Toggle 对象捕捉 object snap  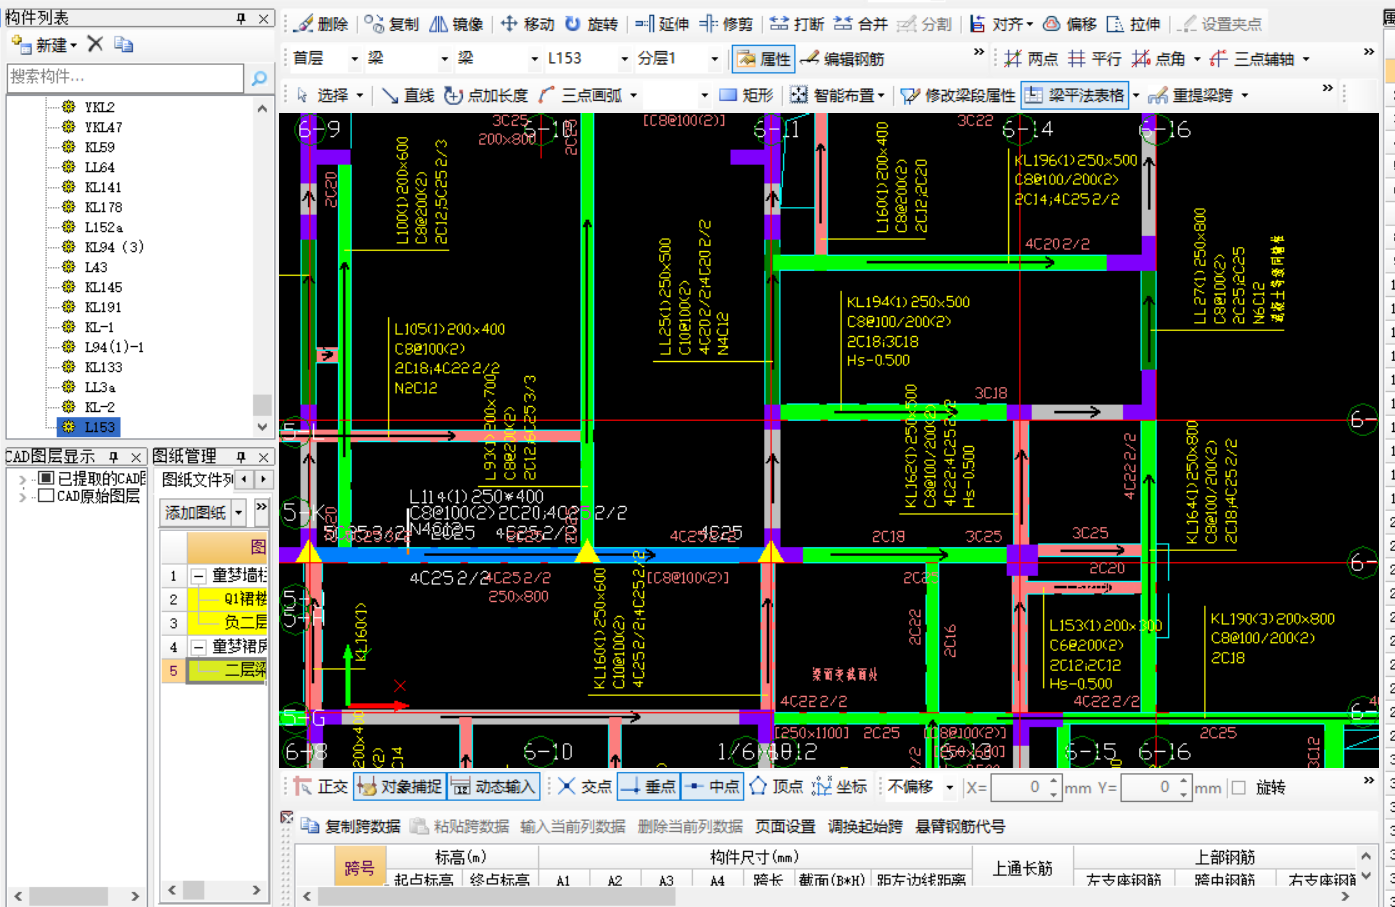[399, 787]
